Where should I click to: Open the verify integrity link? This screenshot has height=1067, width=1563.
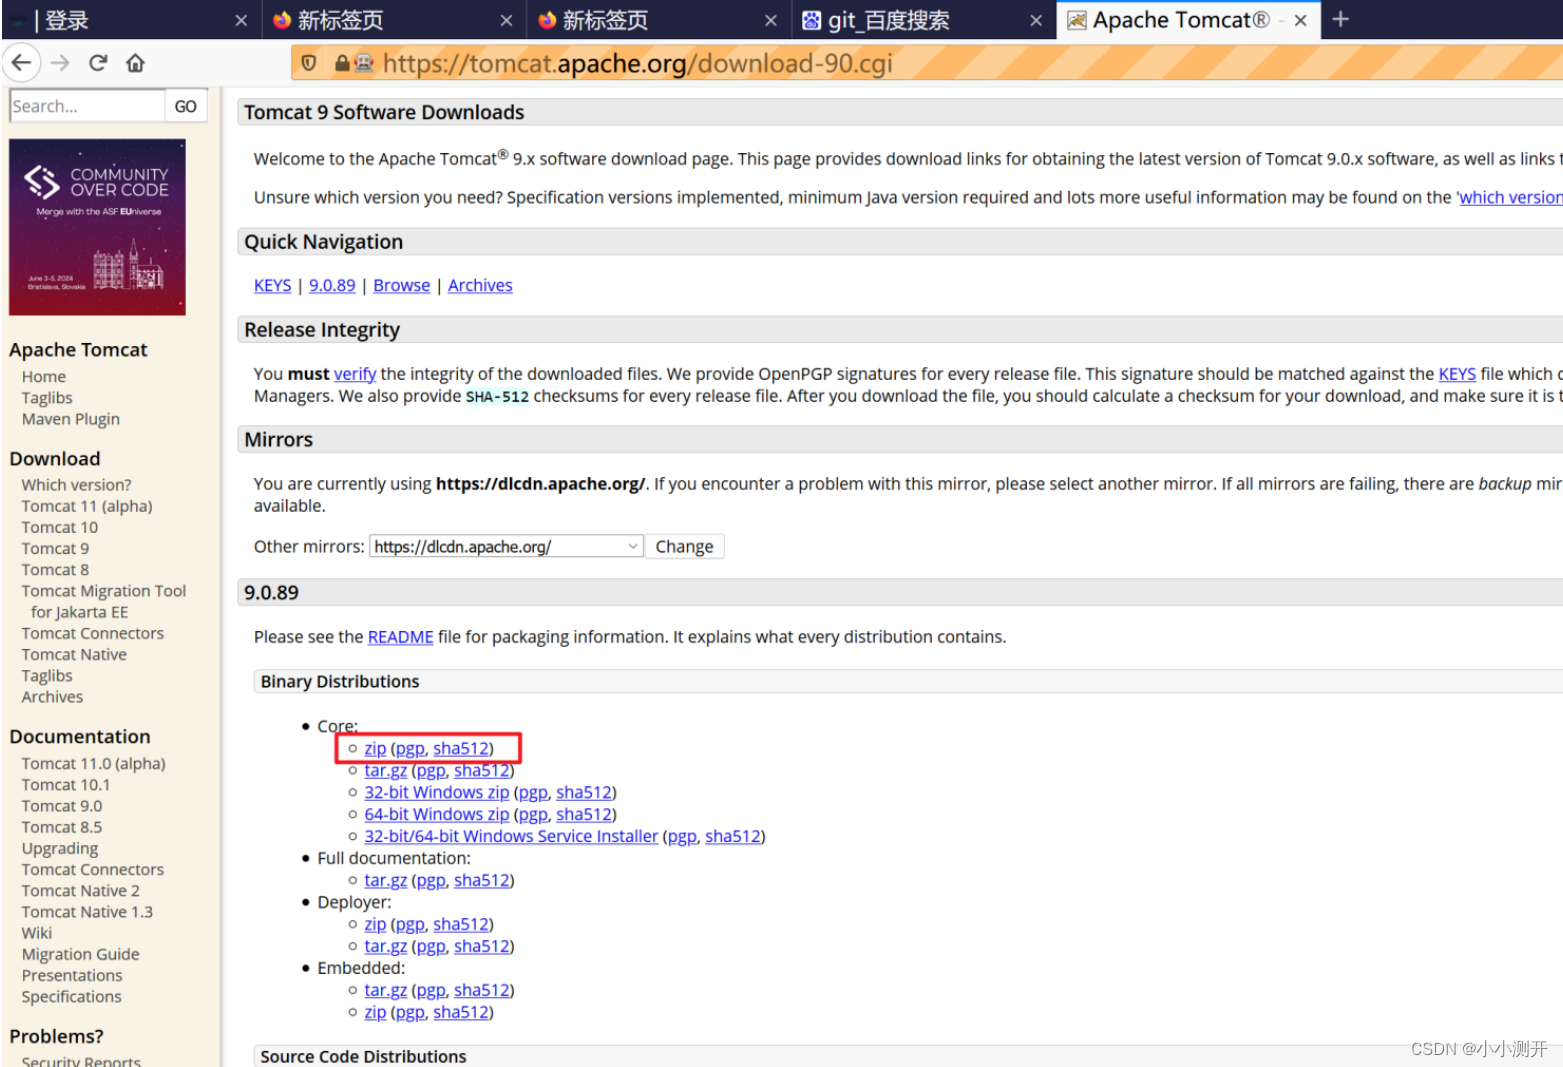(x=355, y=374)
